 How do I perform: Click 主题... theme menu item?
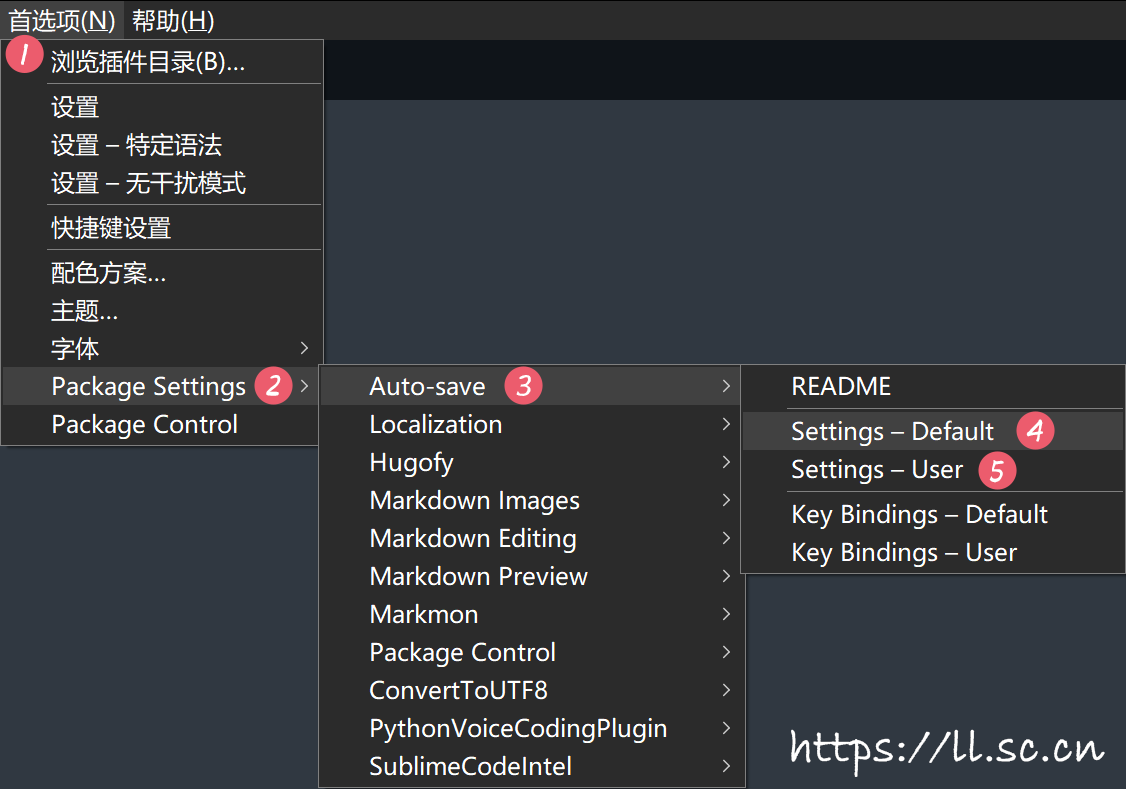pos(85,311)
